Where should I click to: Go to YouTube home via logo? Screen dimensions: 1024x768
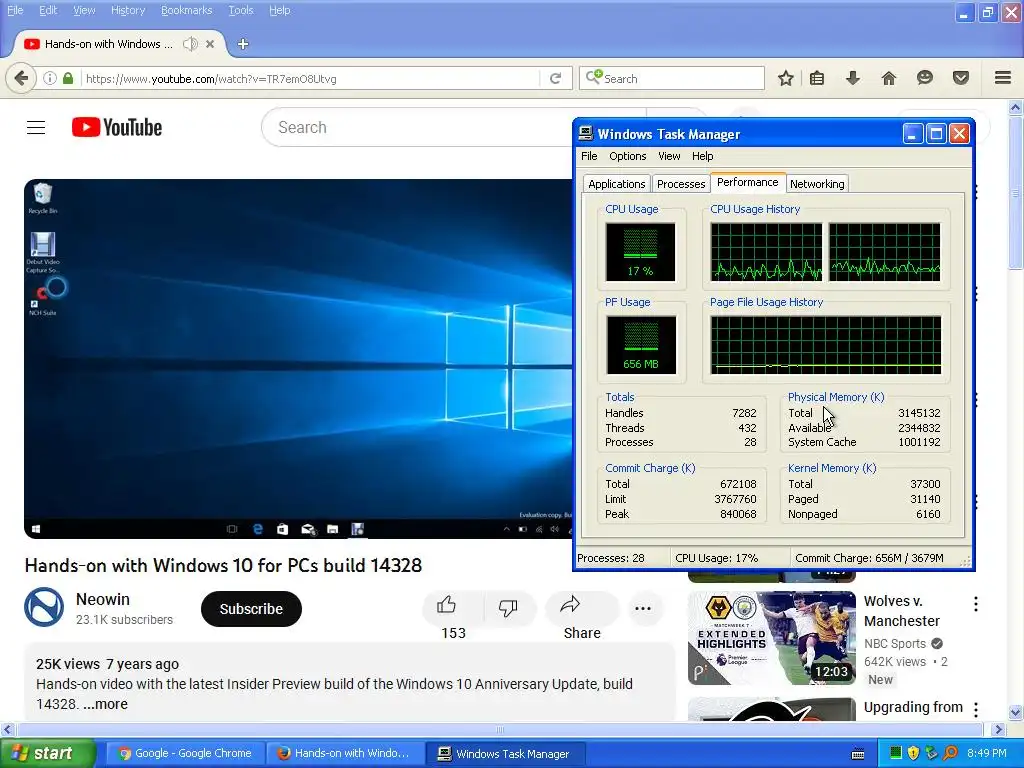(x=117, y=127)
